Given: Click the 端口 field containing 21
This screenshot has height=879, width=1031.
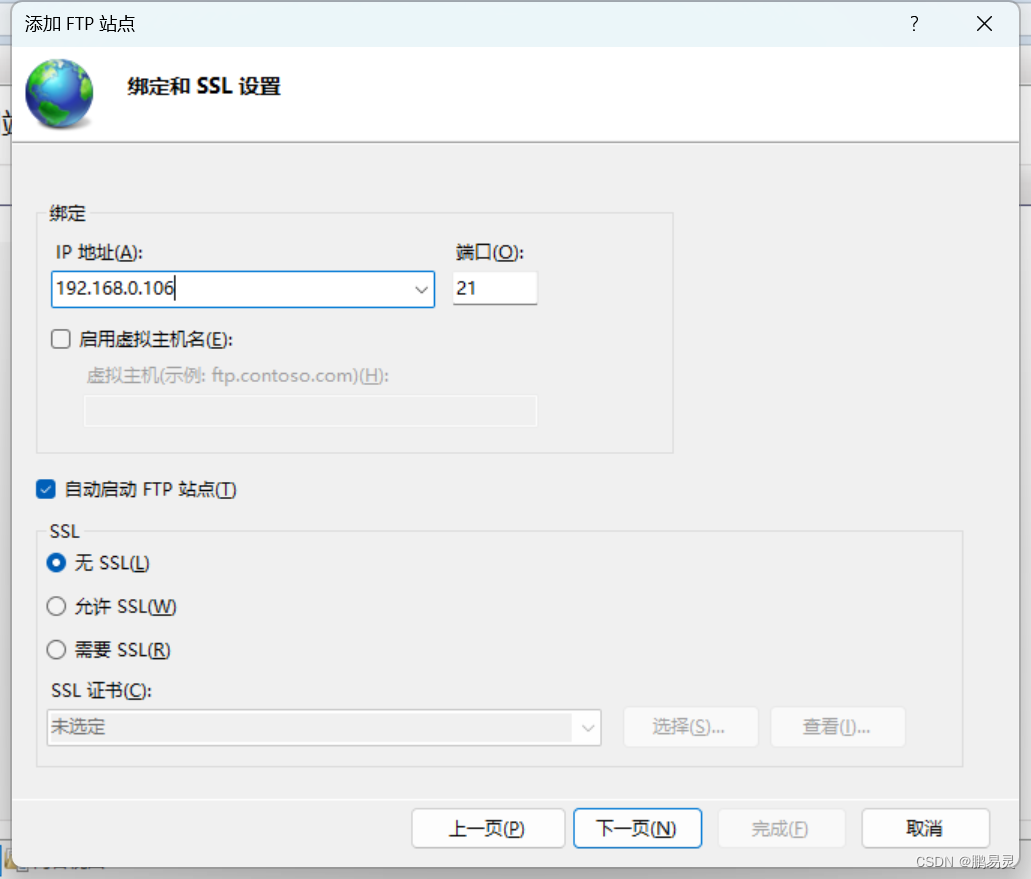Looking at the screenshot, I should click(x=494, y=289).
